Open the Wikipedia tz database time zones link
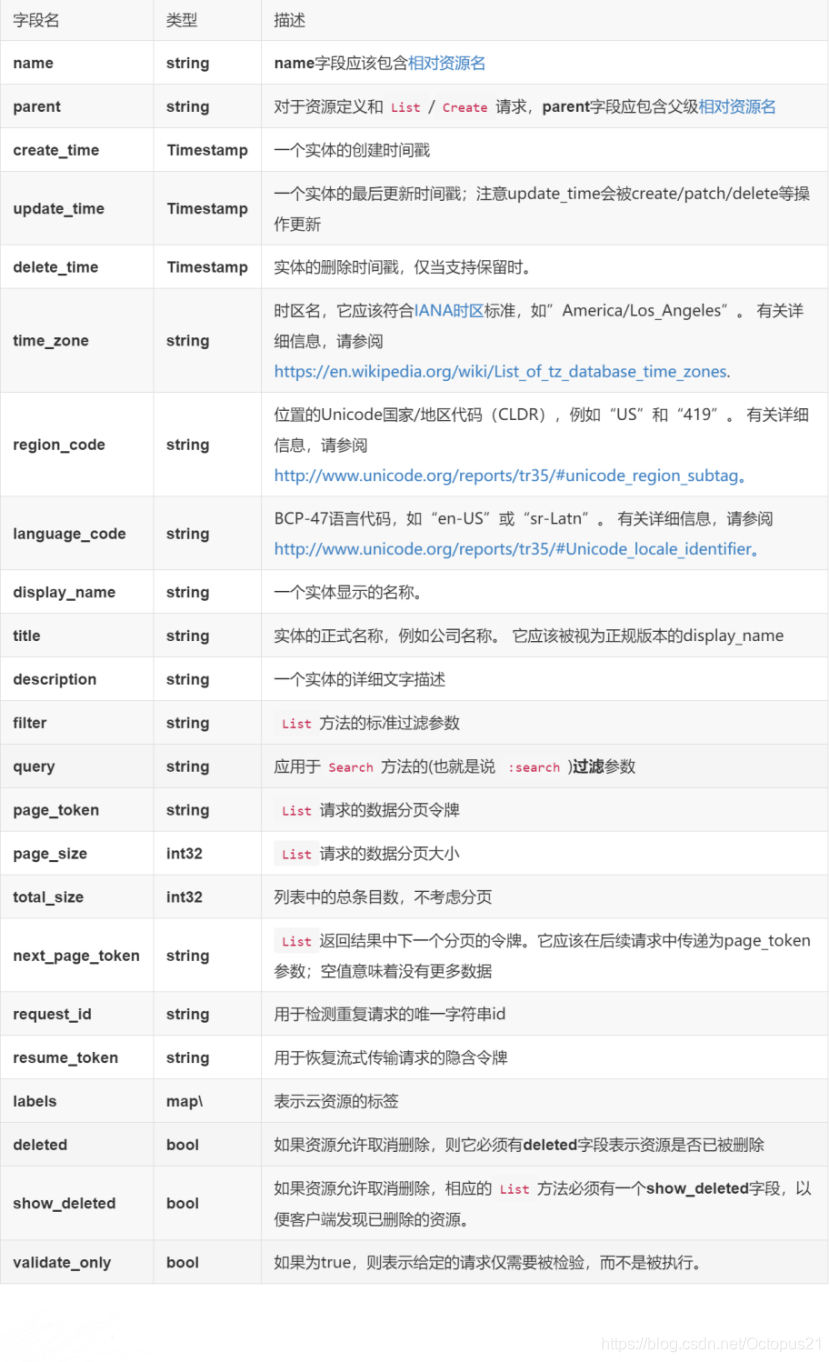This screenshot has width=830, height=1362. coord(500,371)
